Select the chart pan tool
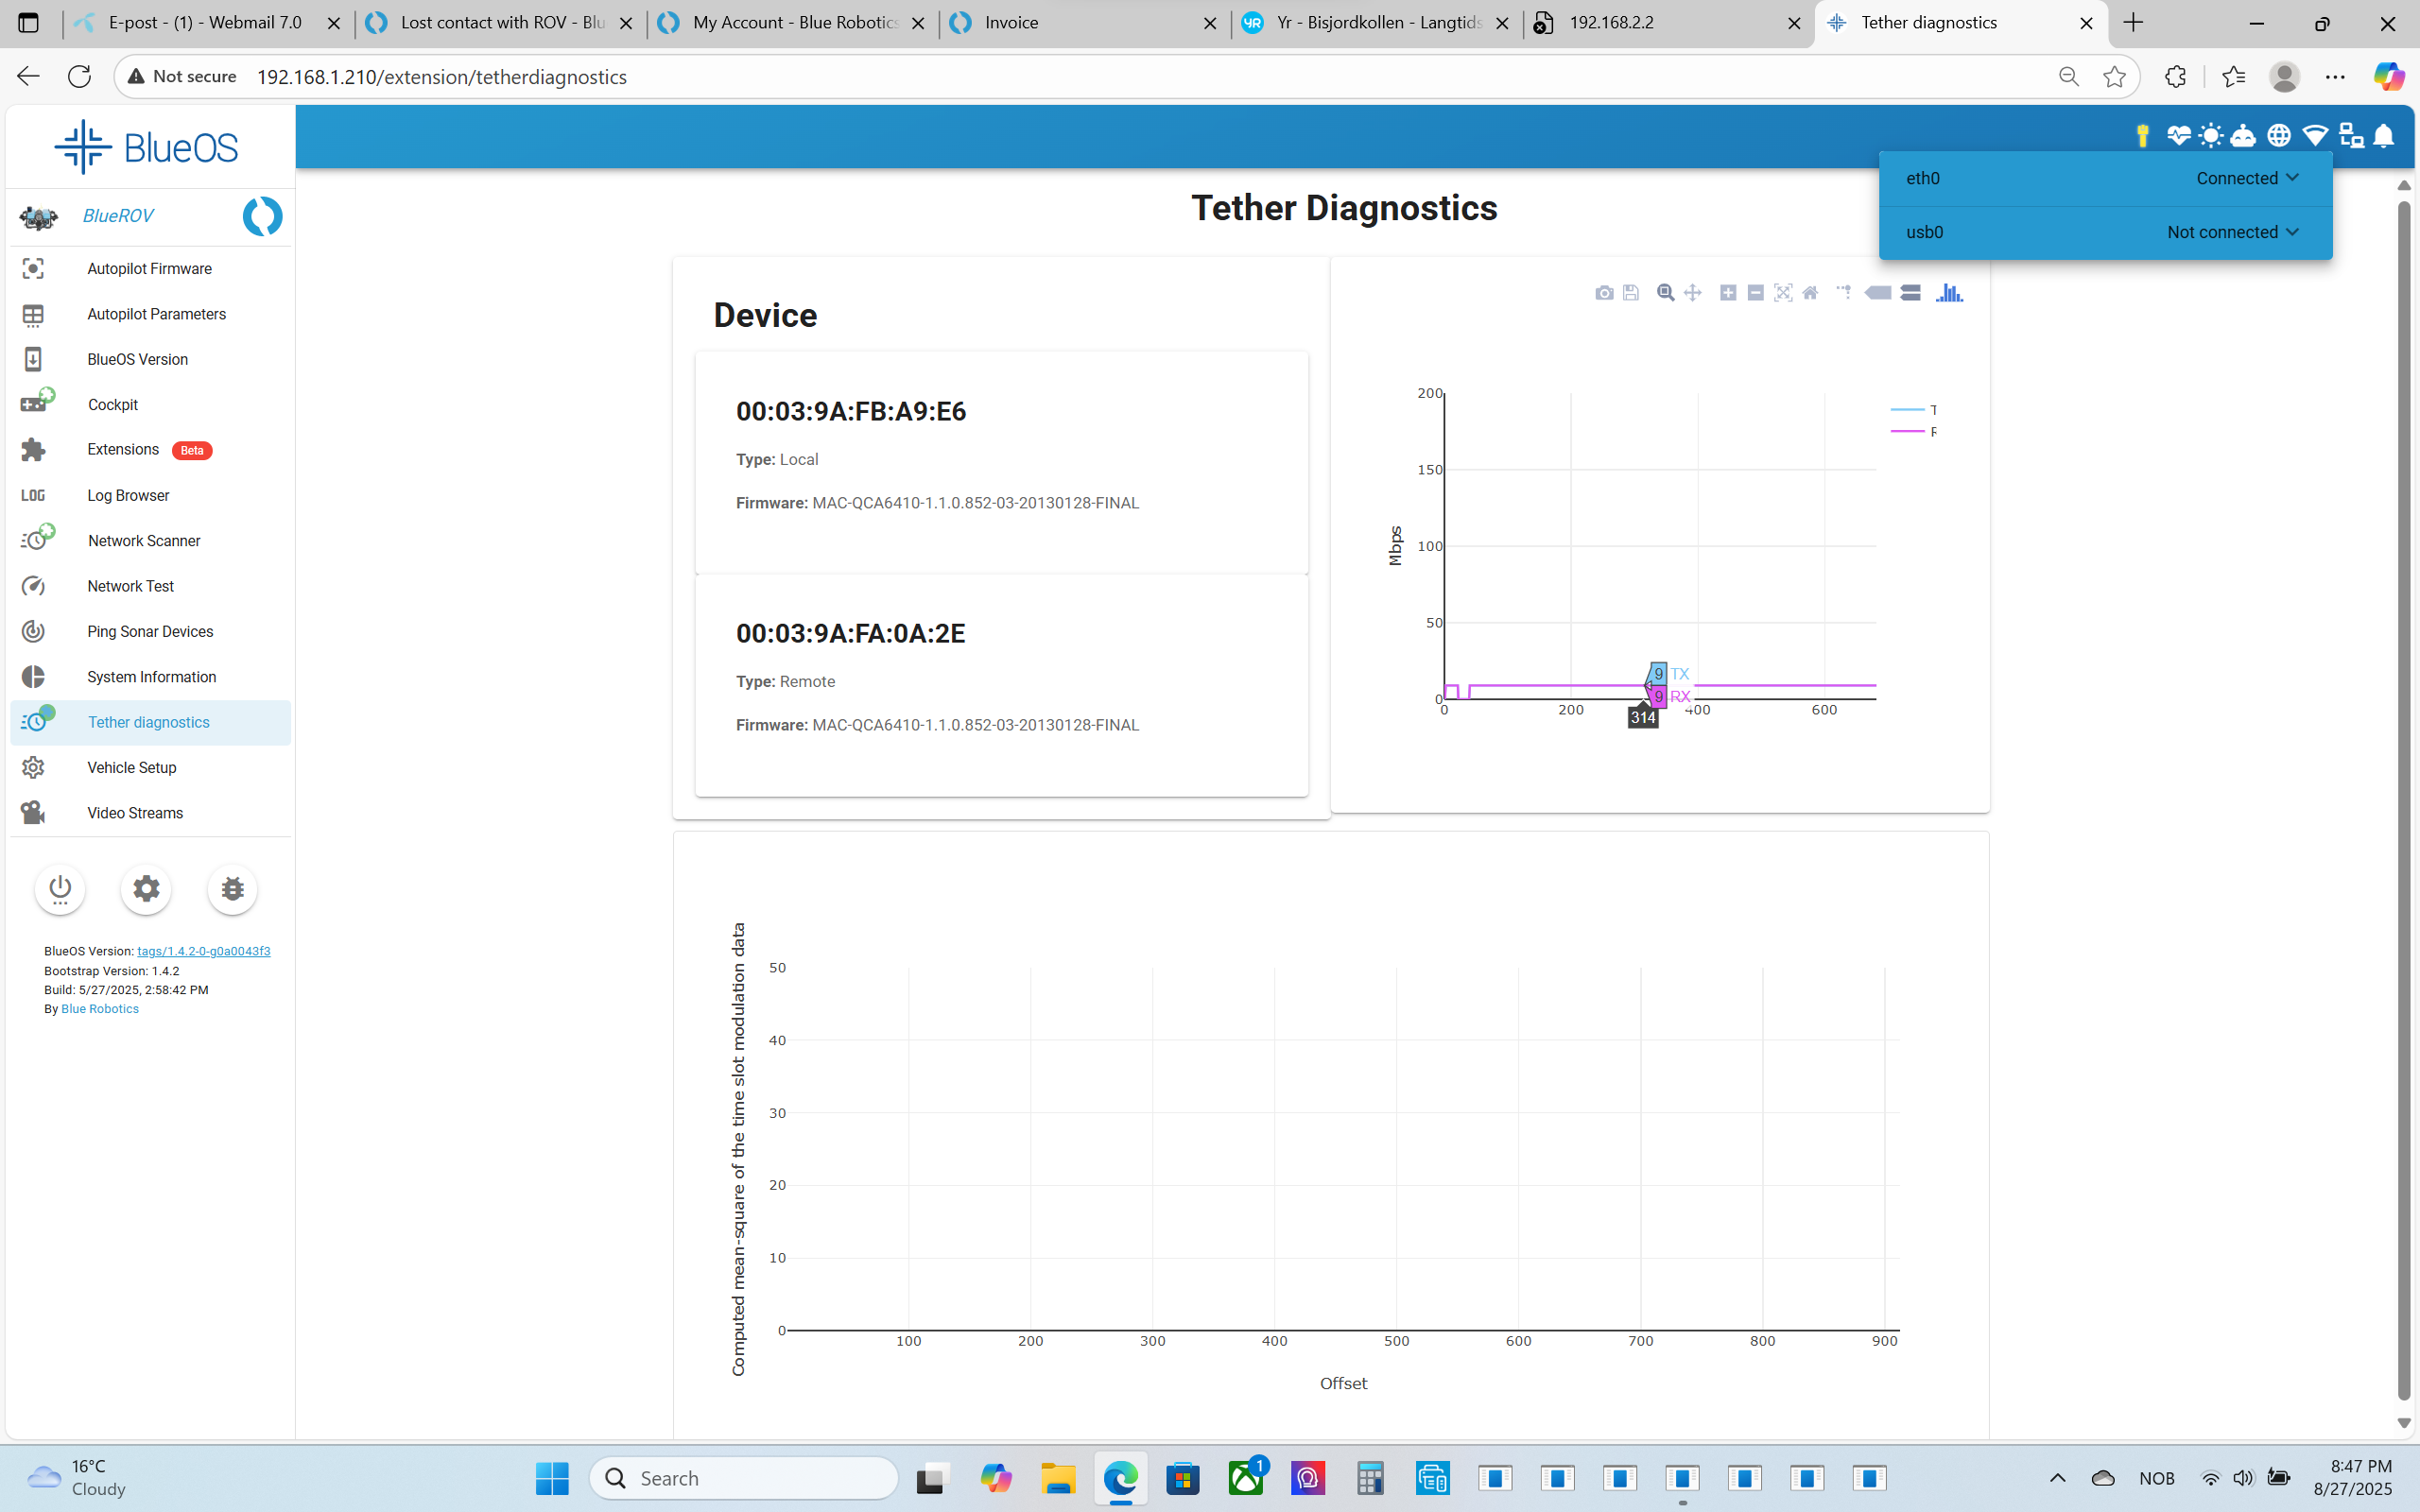This screenshot has width=2420, height=1512. pyautogui.click(x=1692, y=293)
